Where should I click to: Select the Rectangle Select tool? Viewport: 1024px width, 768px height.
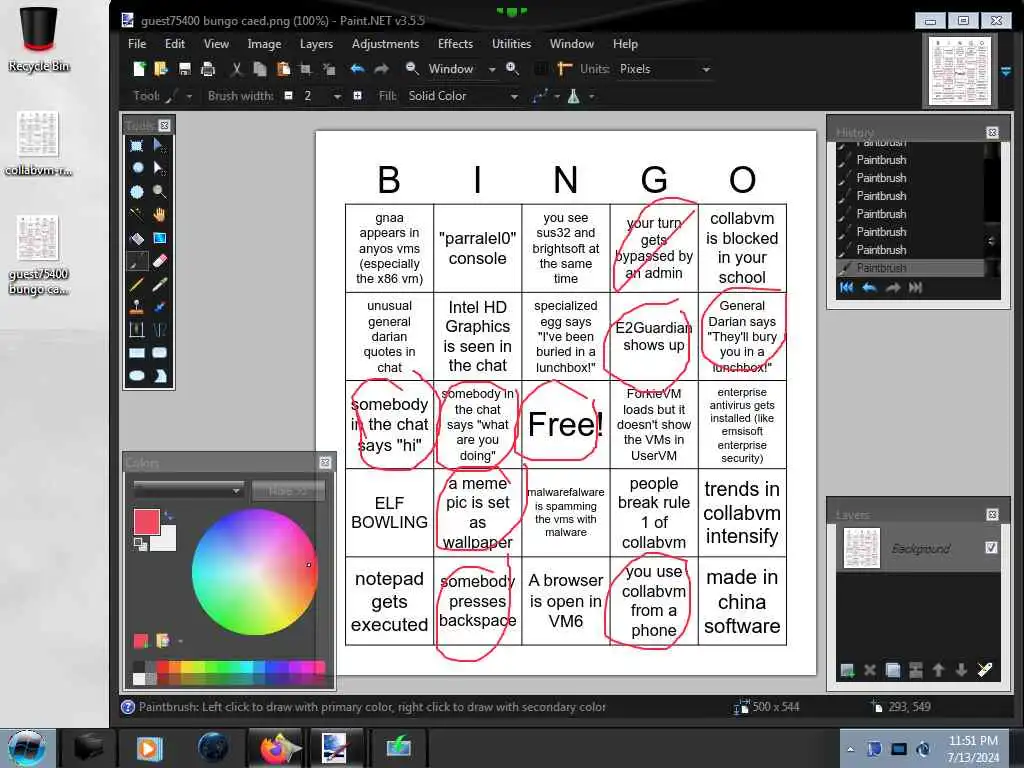coord(136,145)
